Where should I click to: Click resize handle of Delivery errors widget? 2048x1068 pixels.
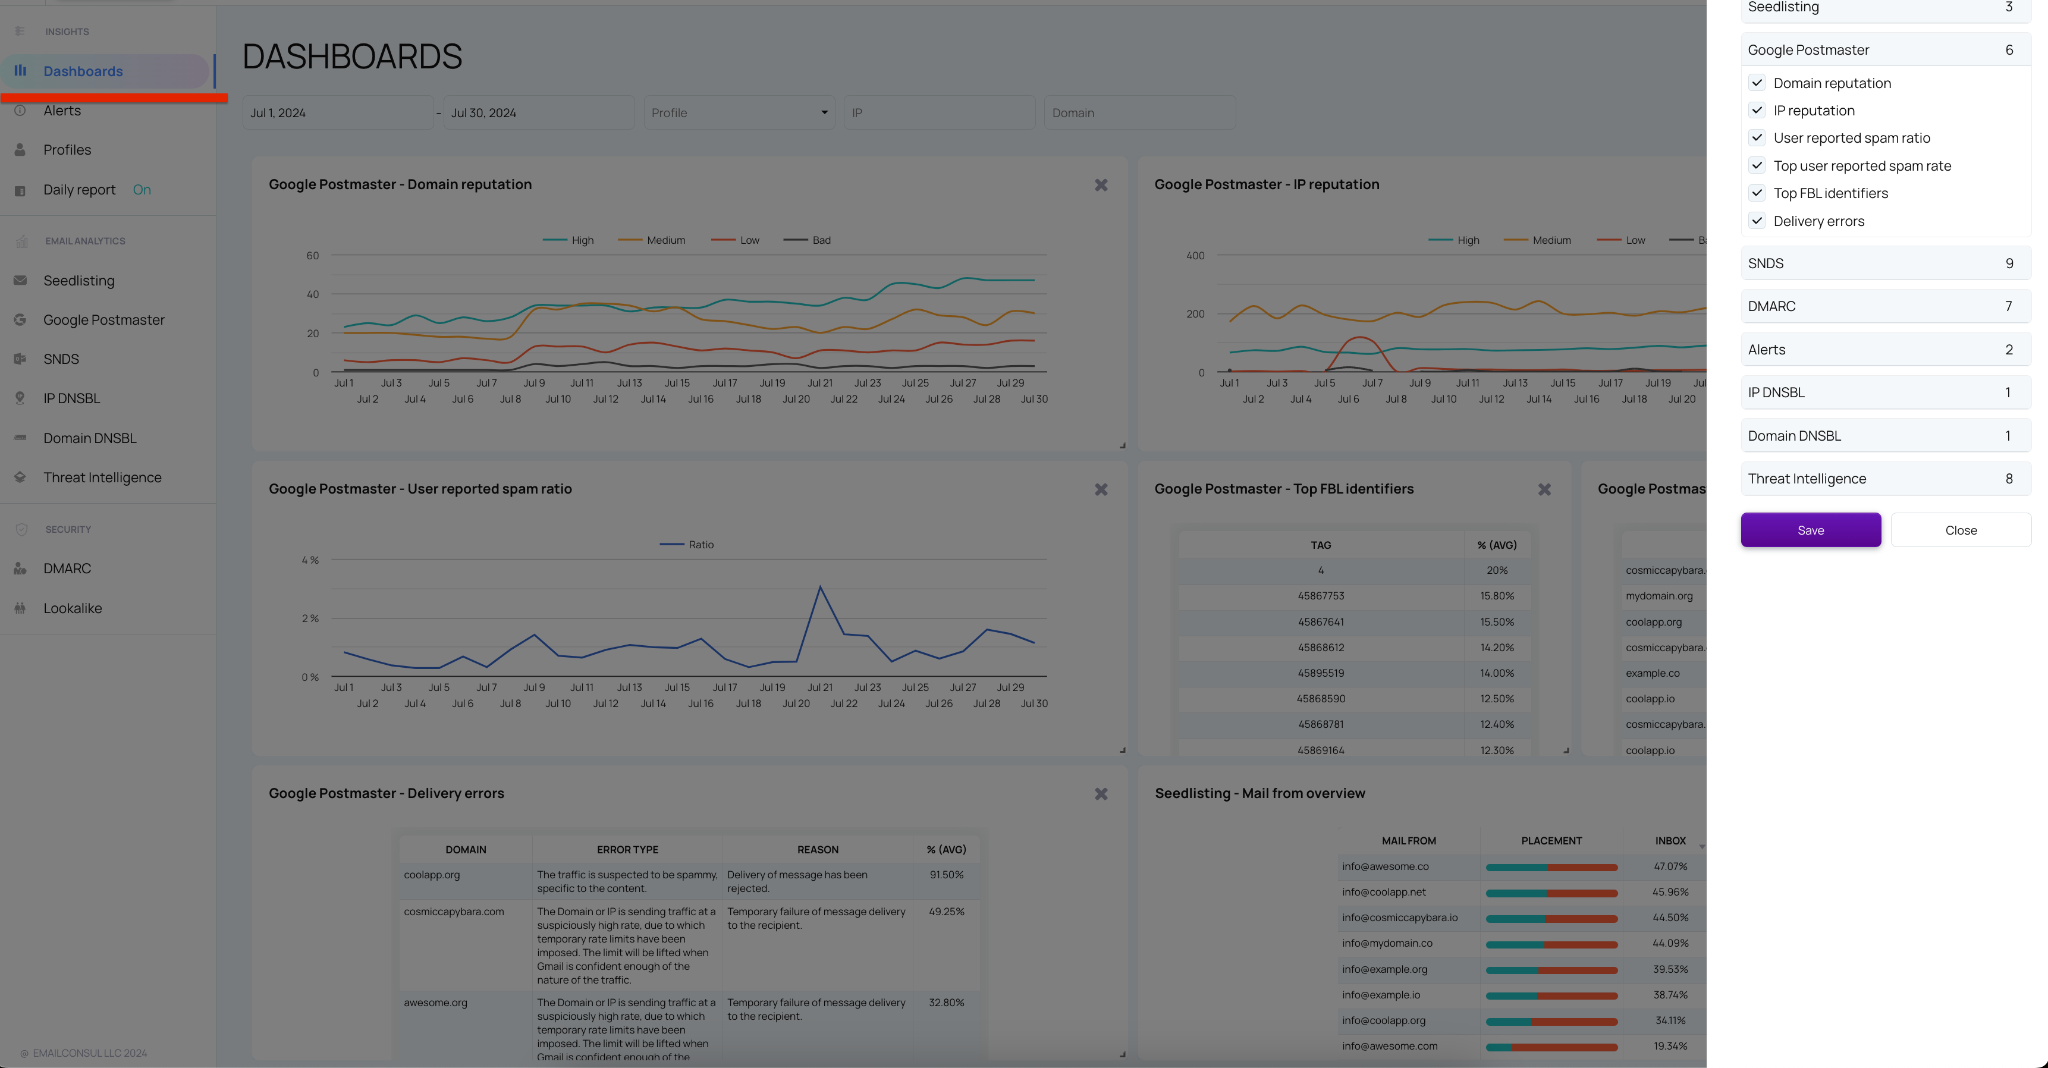(x=1123, y=1054)
